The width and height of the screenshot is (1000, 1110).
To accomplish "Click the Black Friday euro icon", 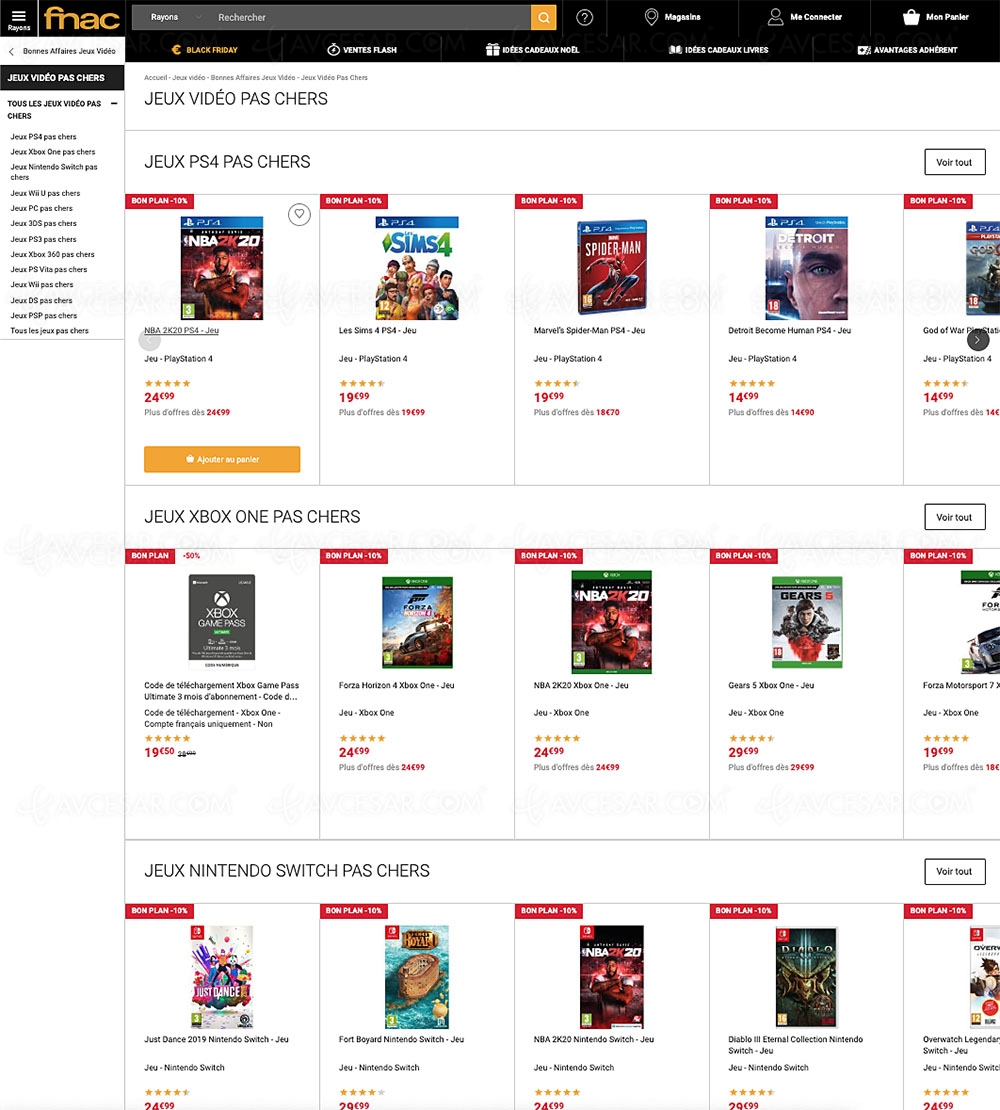I will pyautogui.click(x=176, y=50).
